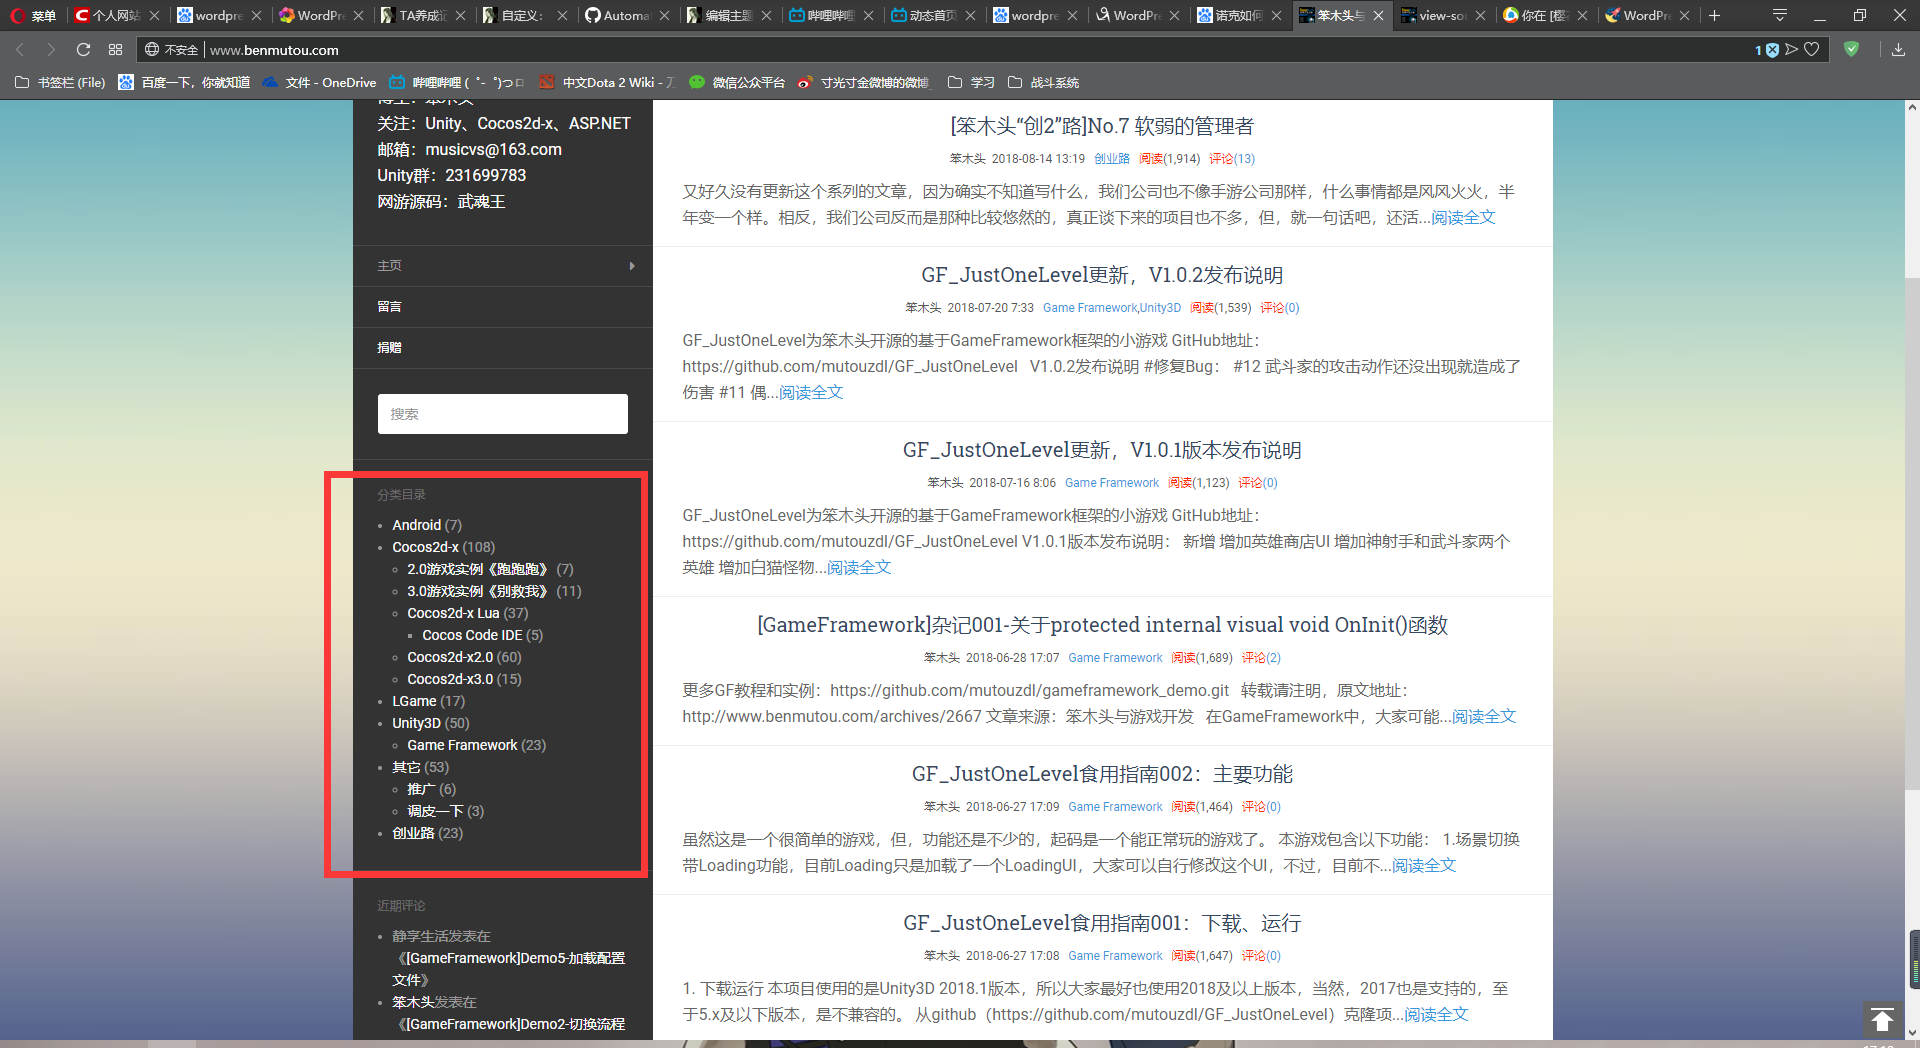Open the 百度一下，你就知道 bookmark
1920x1048 pixels.
click(184, 82)
